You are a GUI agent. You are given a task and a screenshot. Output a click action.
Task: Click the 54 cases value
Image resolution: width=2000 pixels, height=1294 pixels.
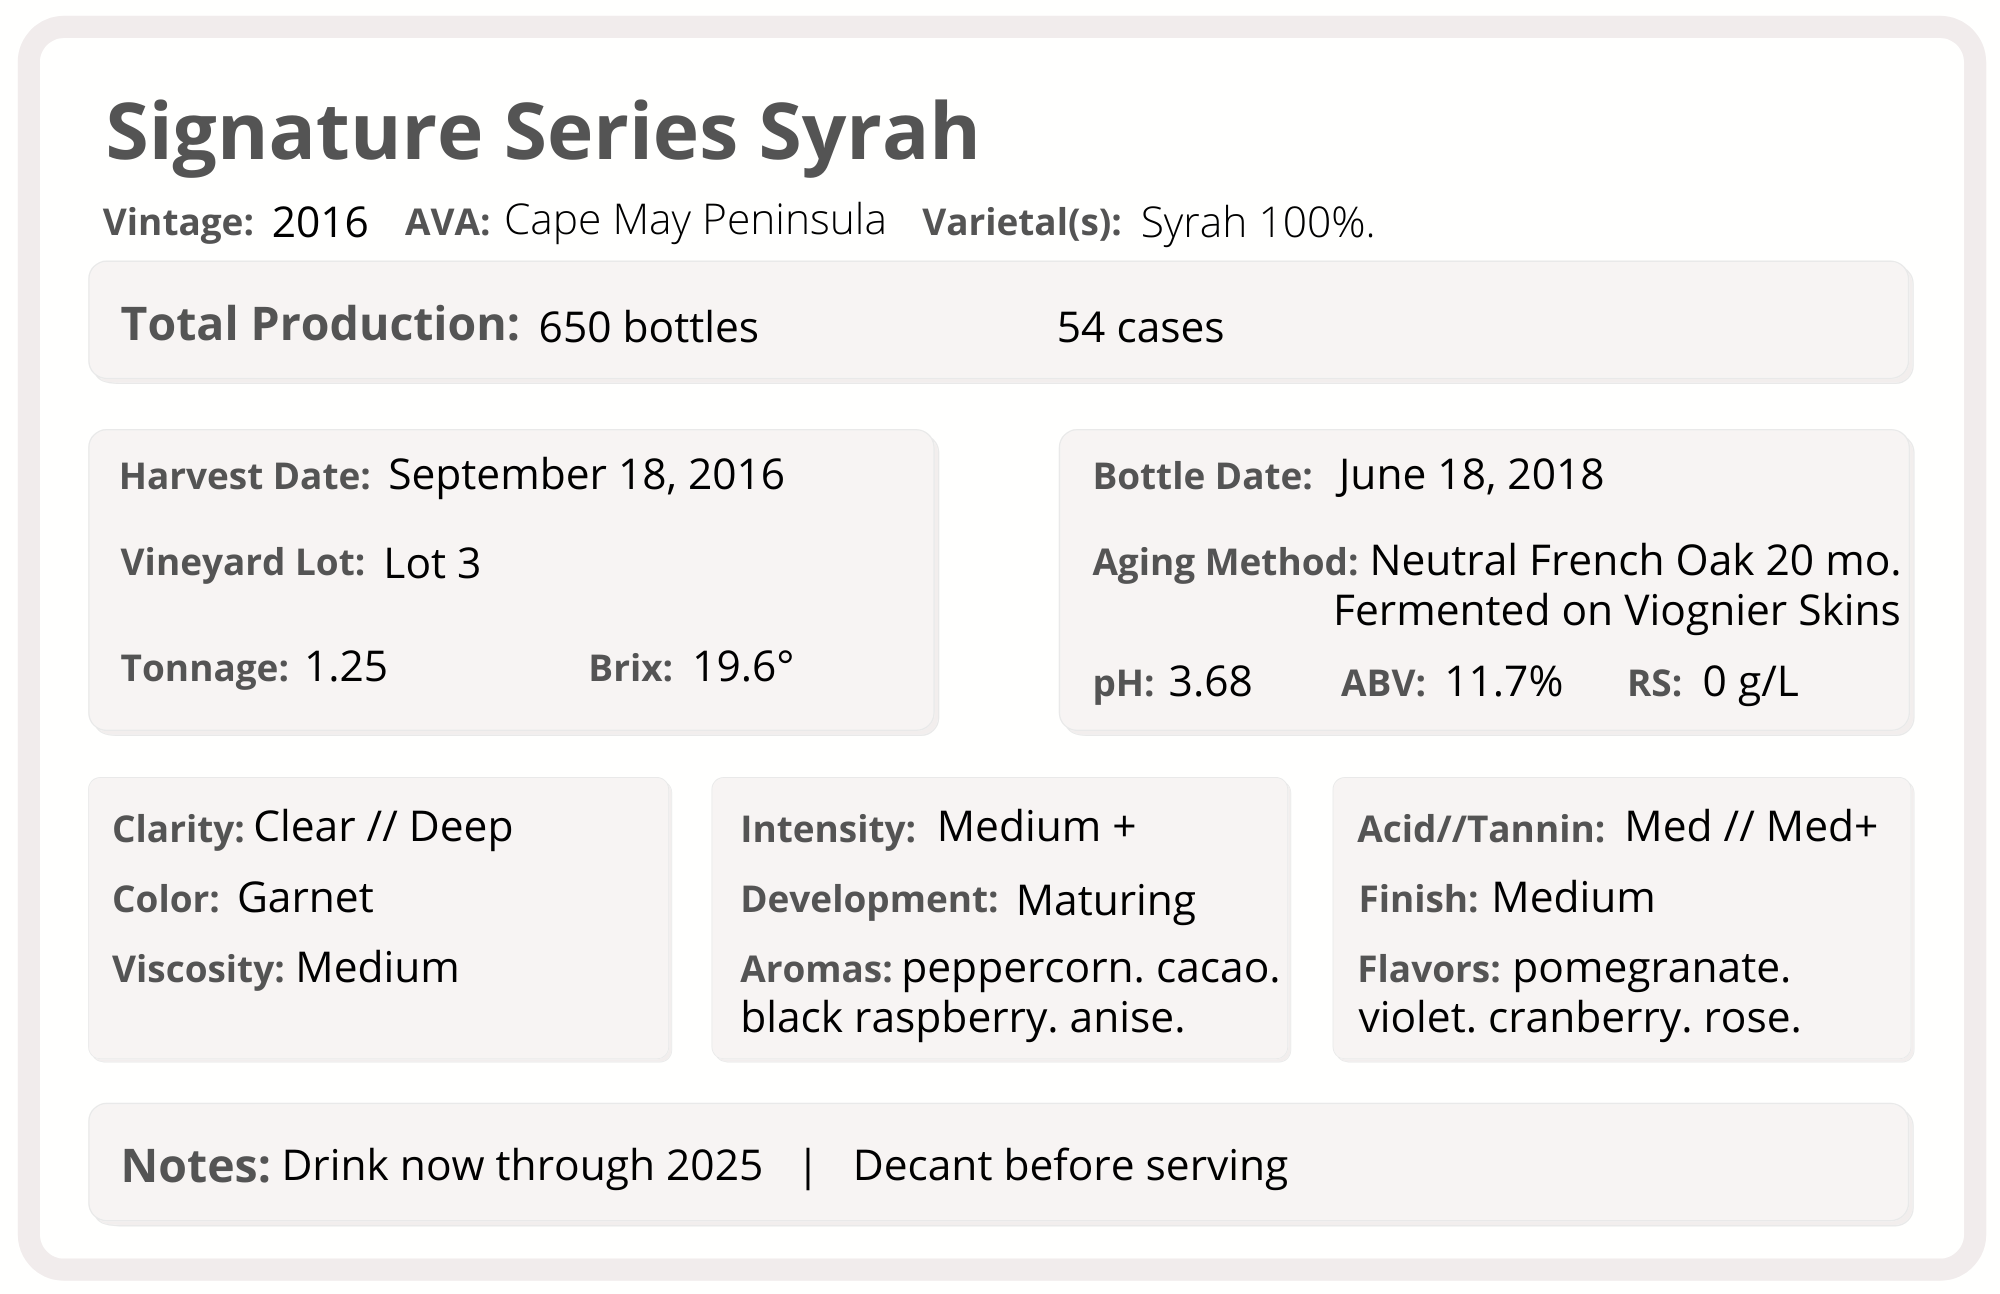click(1140, 327)
